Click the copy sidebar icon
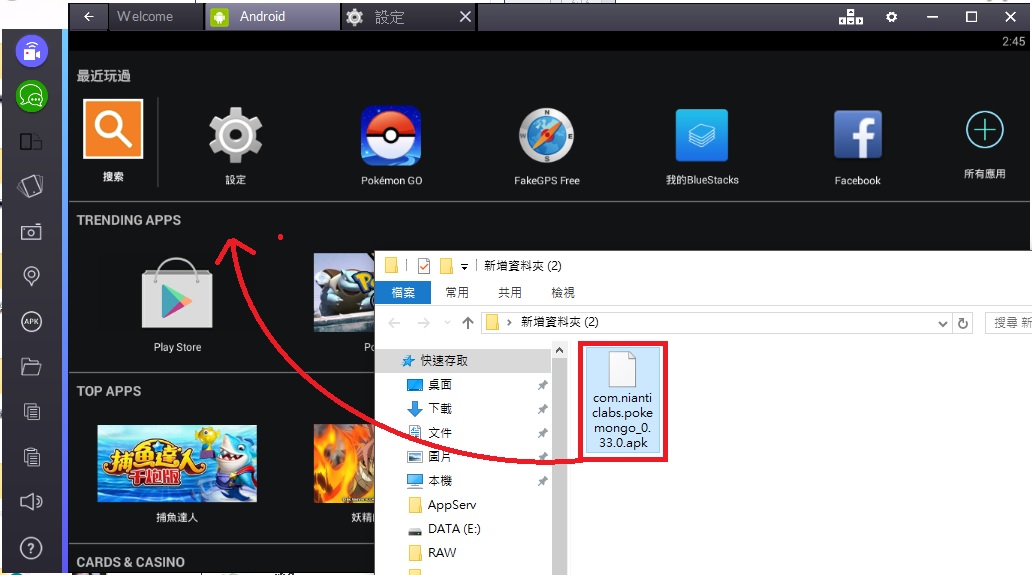1032x575 pixels. [x=32, y=412]
